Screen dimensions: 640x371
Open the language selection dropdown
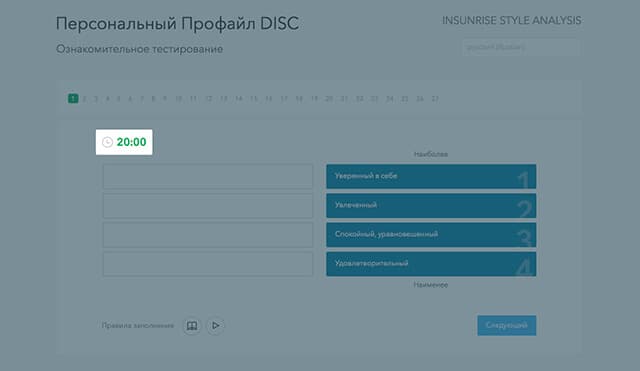[521, 47]
